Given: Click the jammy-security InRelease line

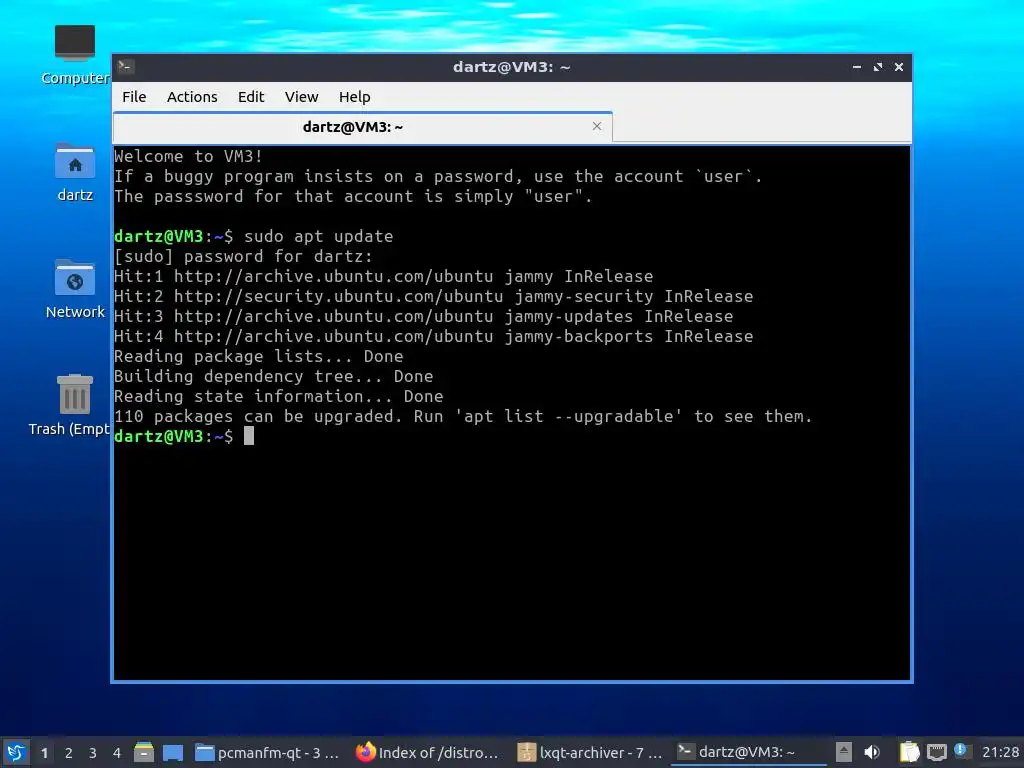Looking at the screenshot, I should [434, 296].
